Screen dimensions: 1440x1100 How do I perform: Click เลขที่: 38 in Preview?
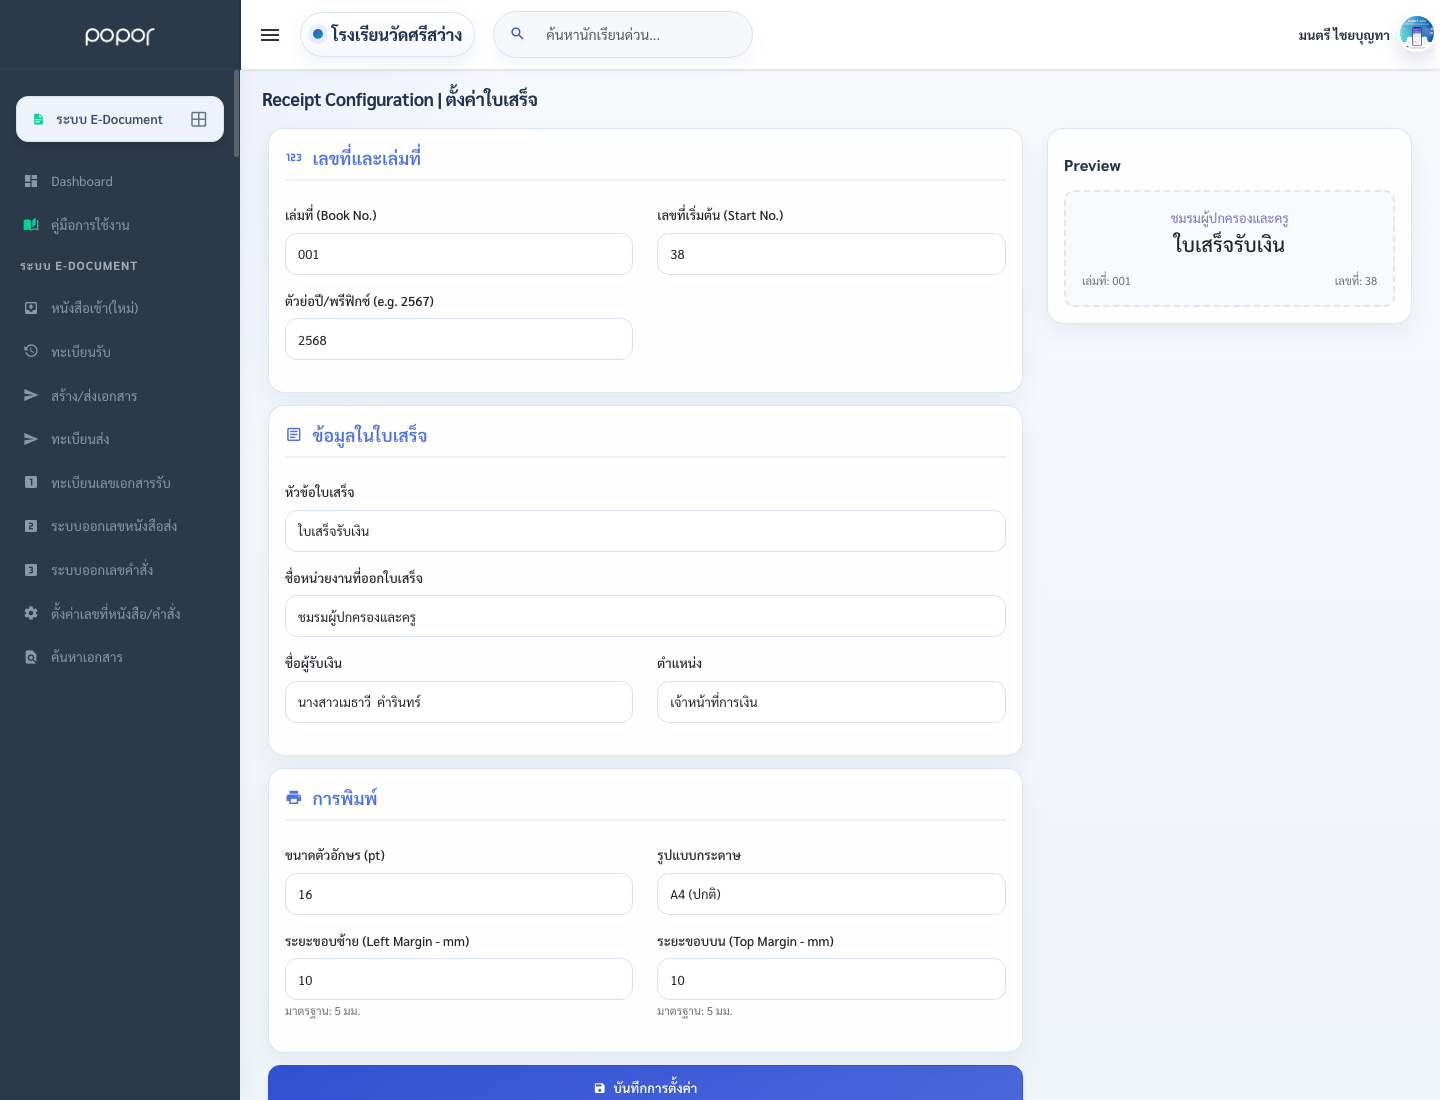click(1355, 281)
